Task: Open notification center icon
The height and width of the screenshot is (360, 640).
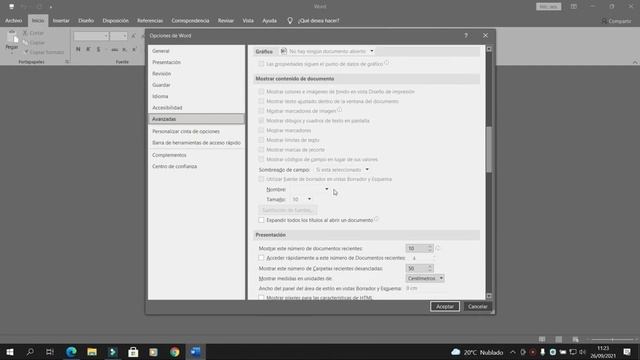Action: point(627,352)
